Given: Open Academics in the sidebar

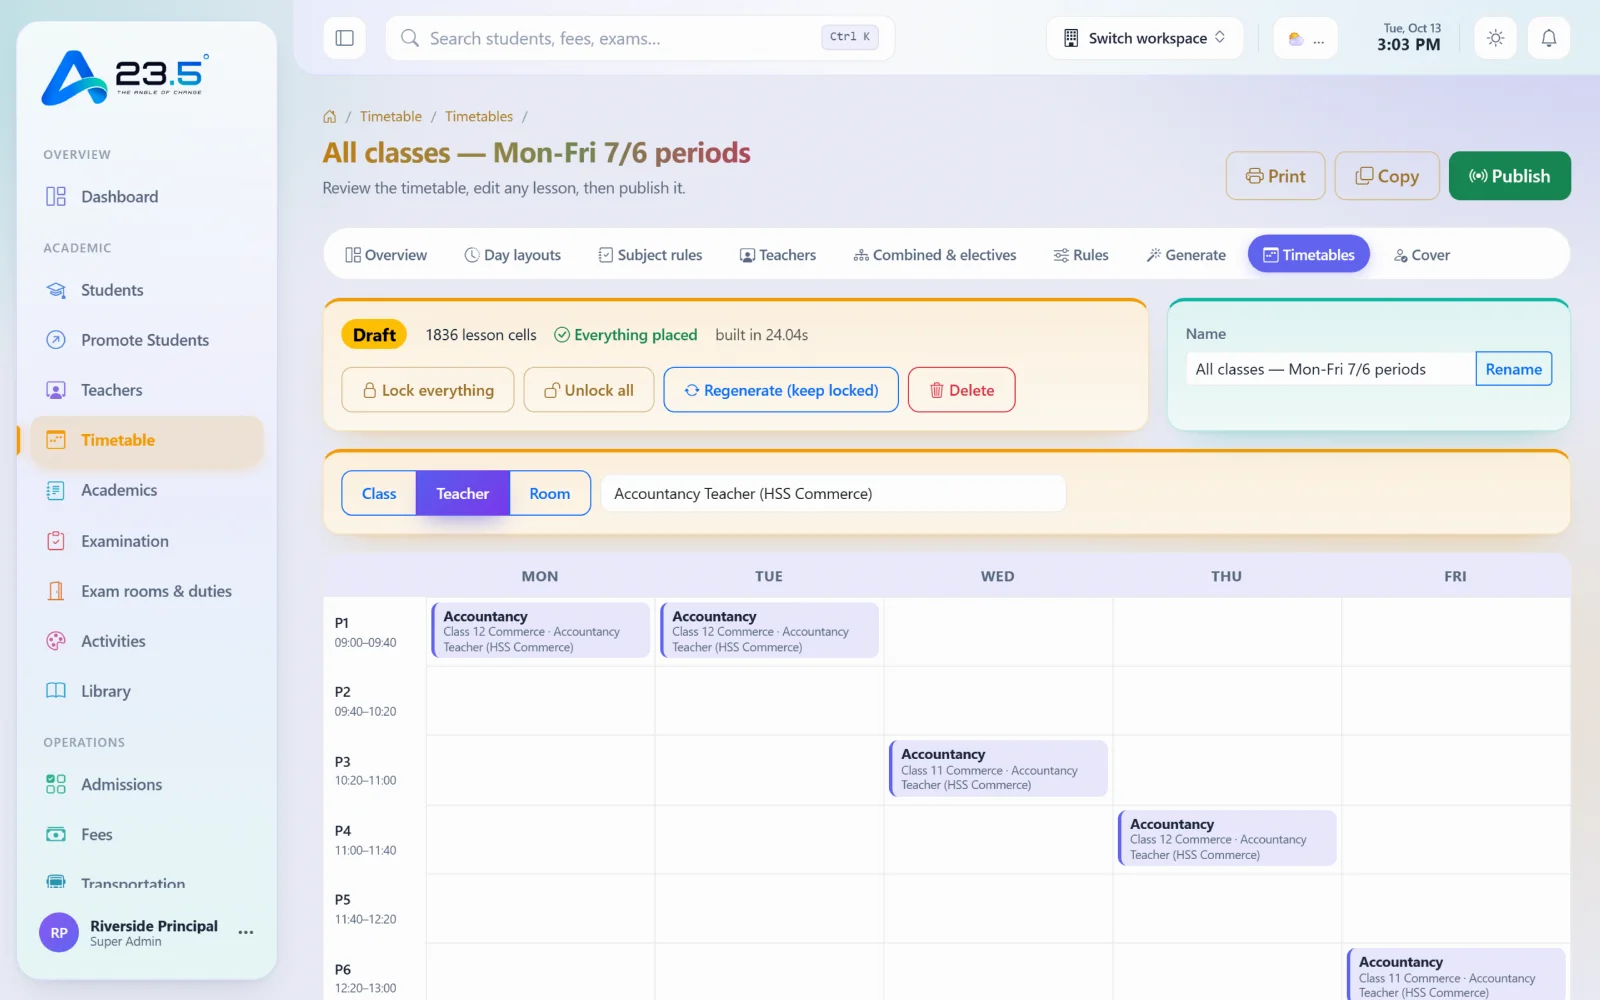Looking at the screenshot, I should pyautogui.click(x=147, y=490).
